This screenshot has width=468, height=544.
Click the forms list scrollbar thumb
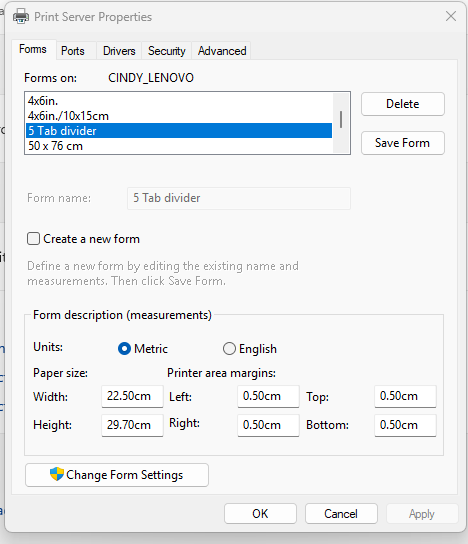coord(341,119)
